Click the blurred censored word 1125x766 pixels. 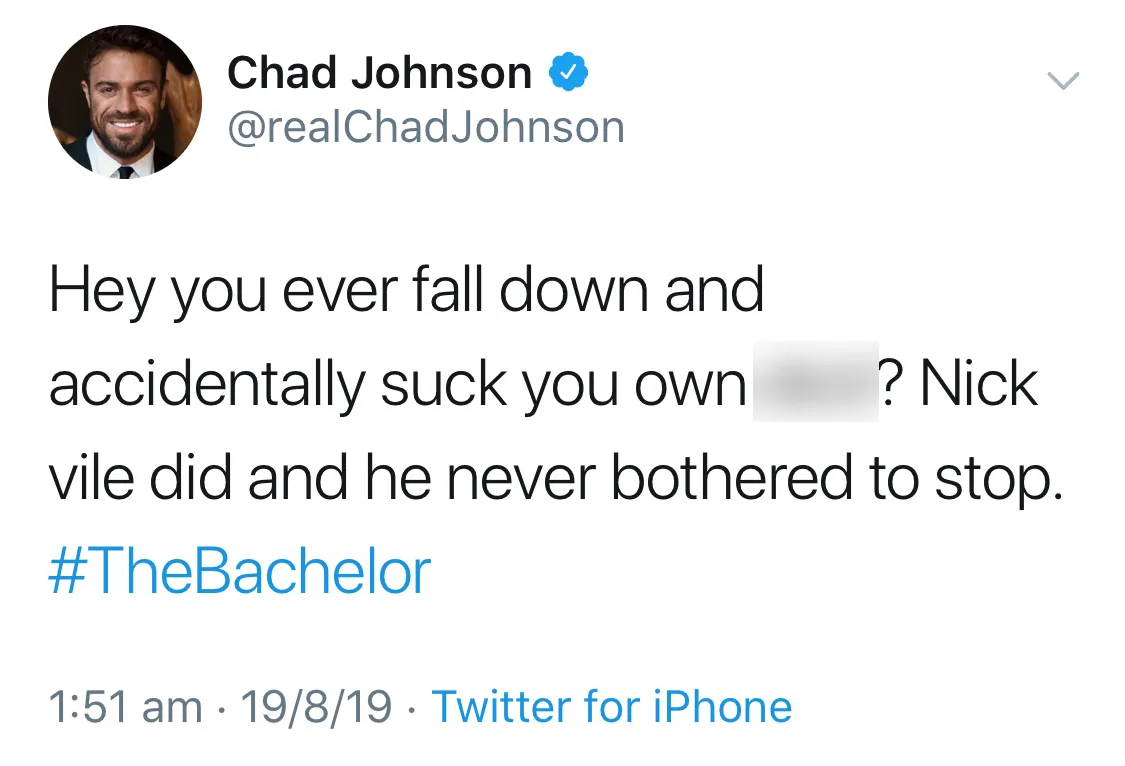(815, 382)
